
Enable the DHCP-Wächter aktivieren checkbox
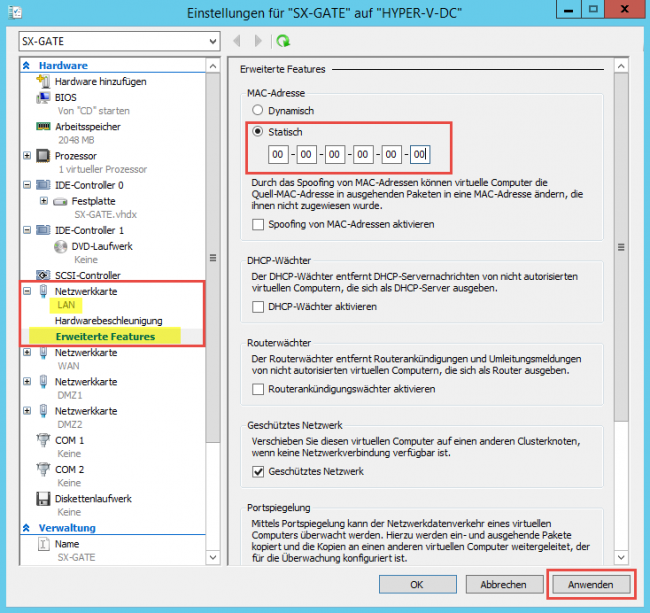click(259, 306)
